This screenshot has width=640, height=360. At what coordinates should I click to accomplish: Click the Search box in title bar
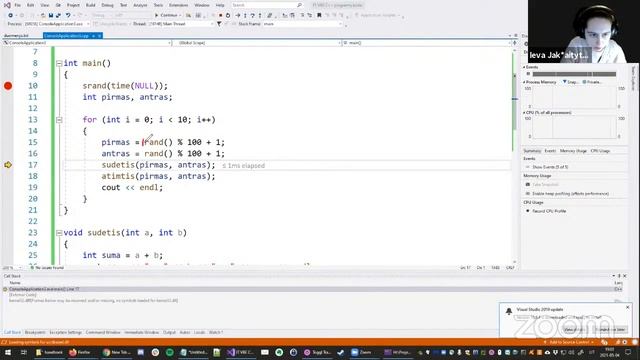[267, 5]
